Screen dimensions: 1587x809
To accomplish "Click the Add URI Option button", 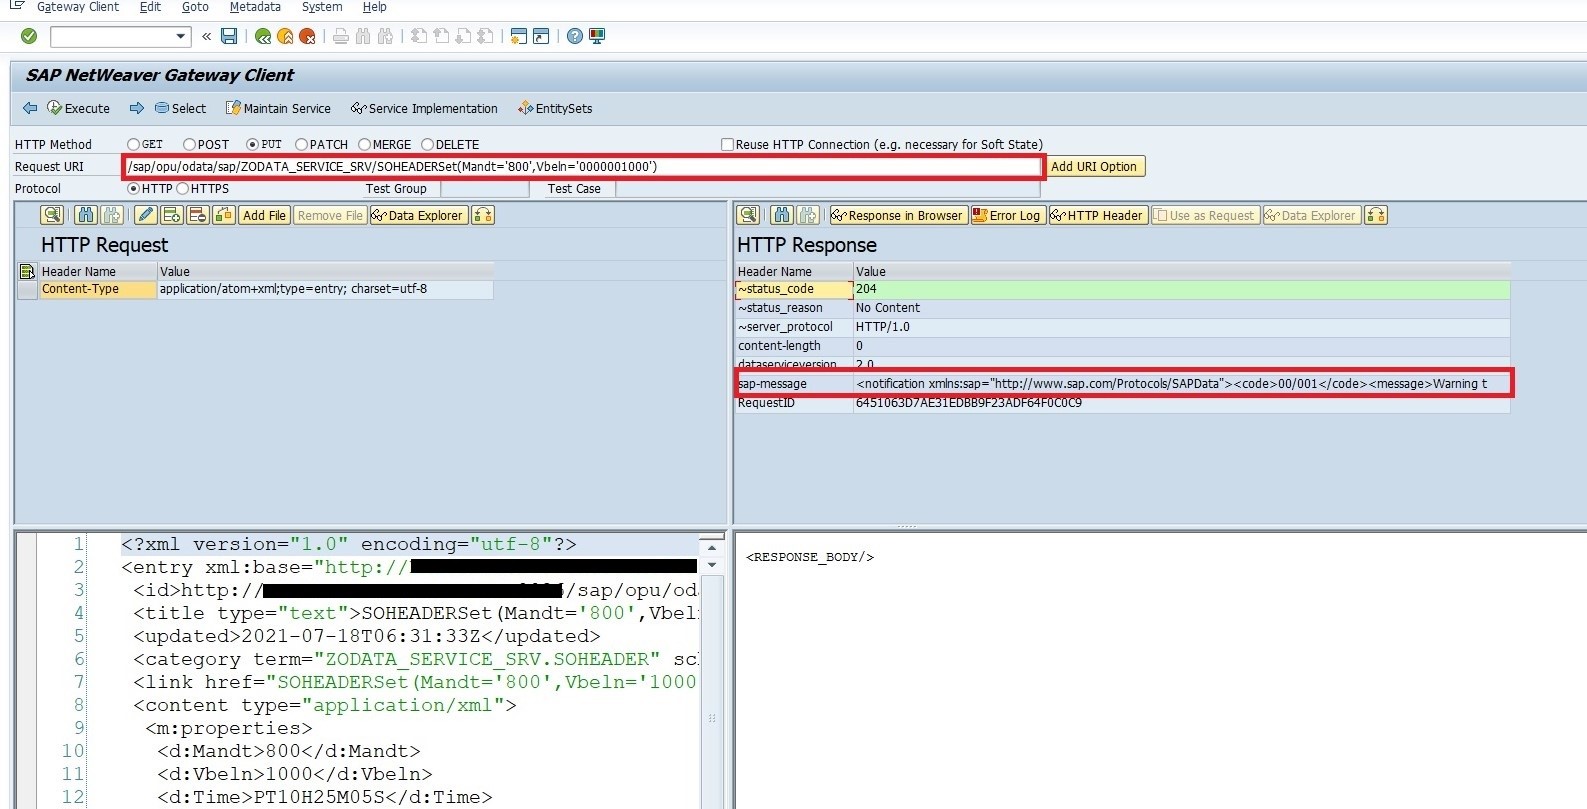I will point(1094,167).
